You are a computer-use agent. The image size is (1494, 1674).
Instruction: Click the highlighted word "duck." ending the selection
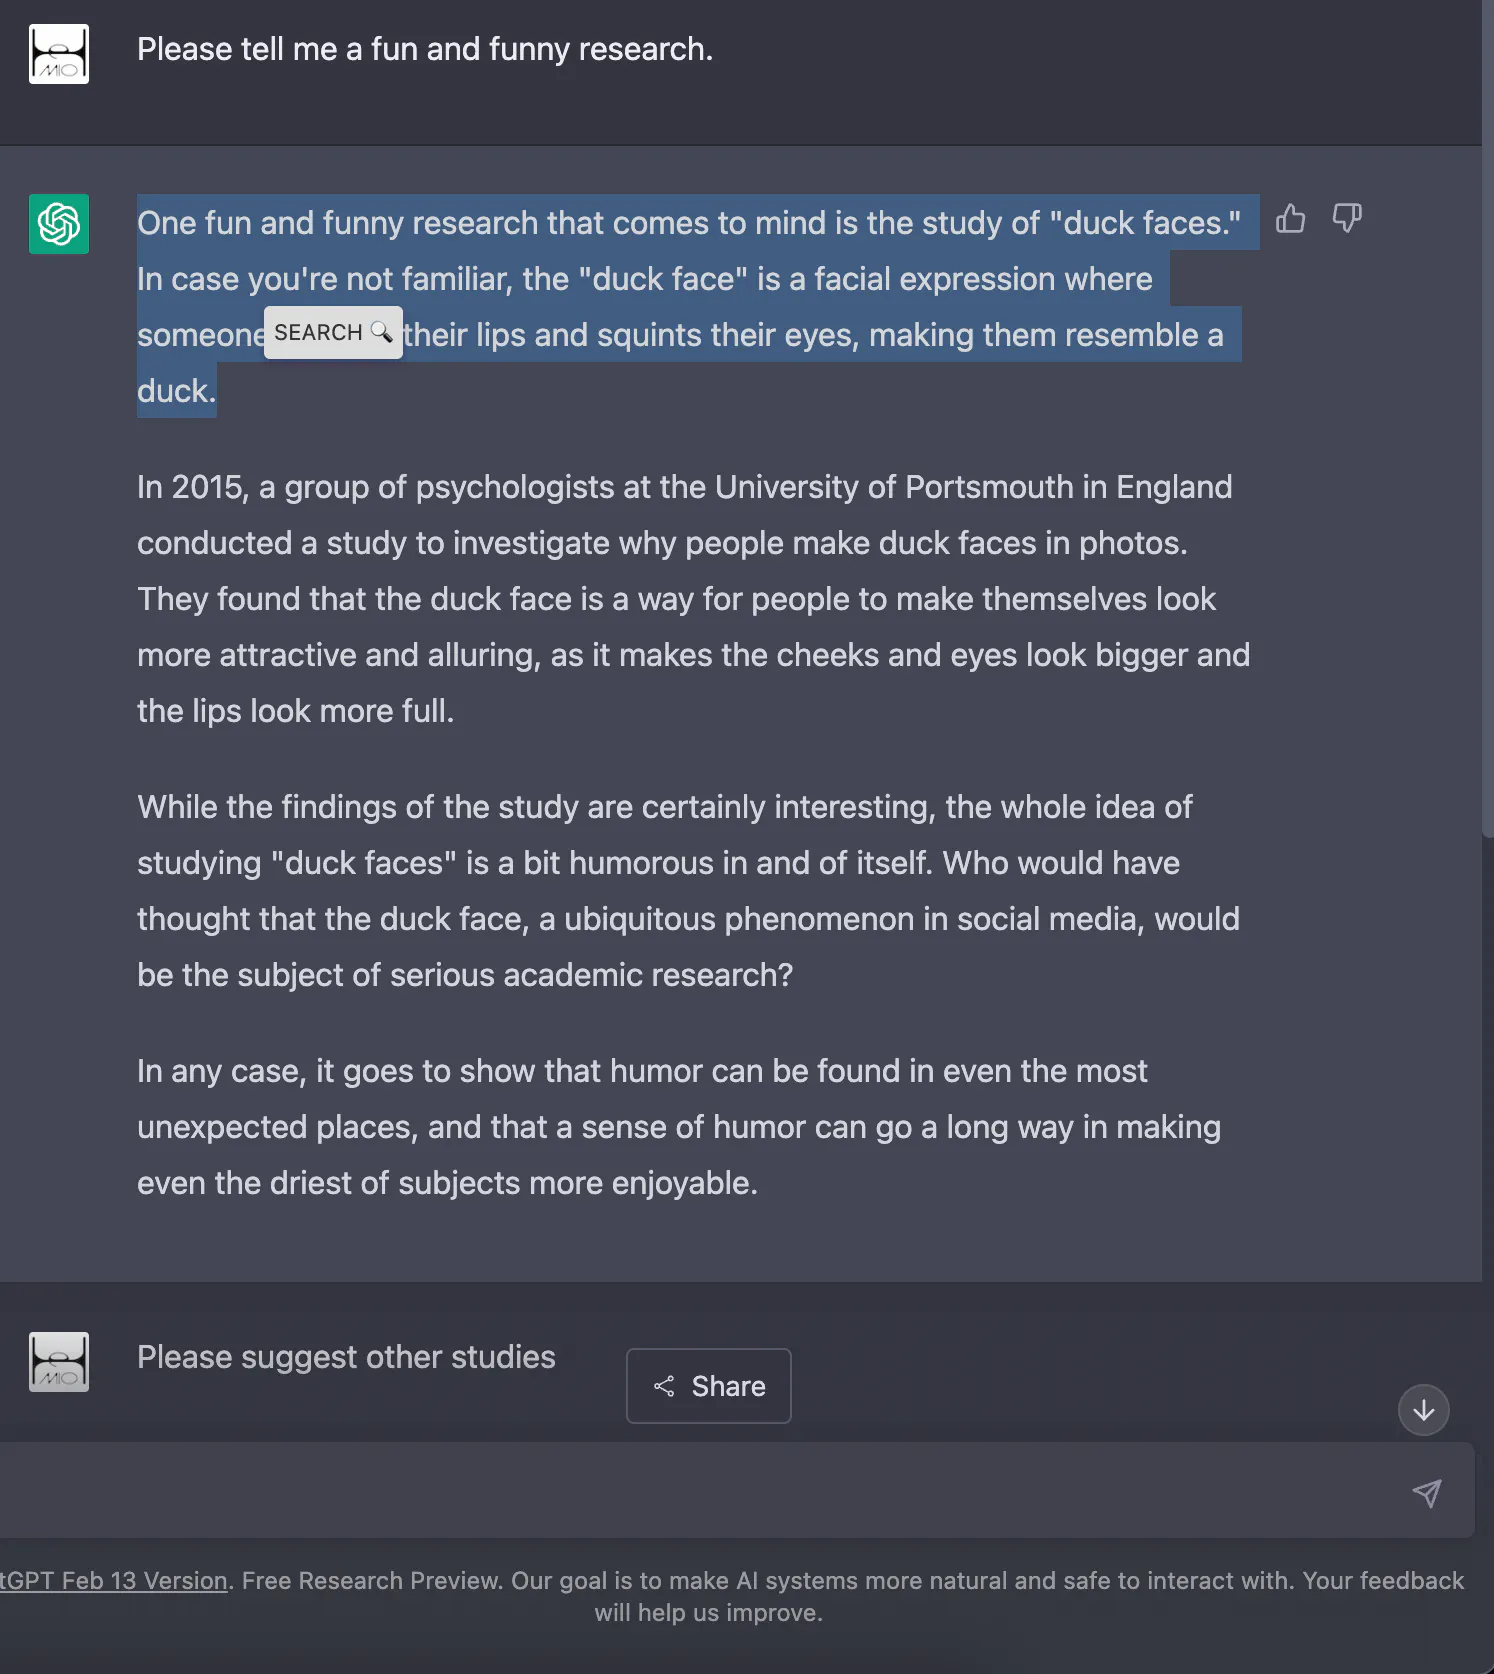pyautogui.click(x=176, y=391)
